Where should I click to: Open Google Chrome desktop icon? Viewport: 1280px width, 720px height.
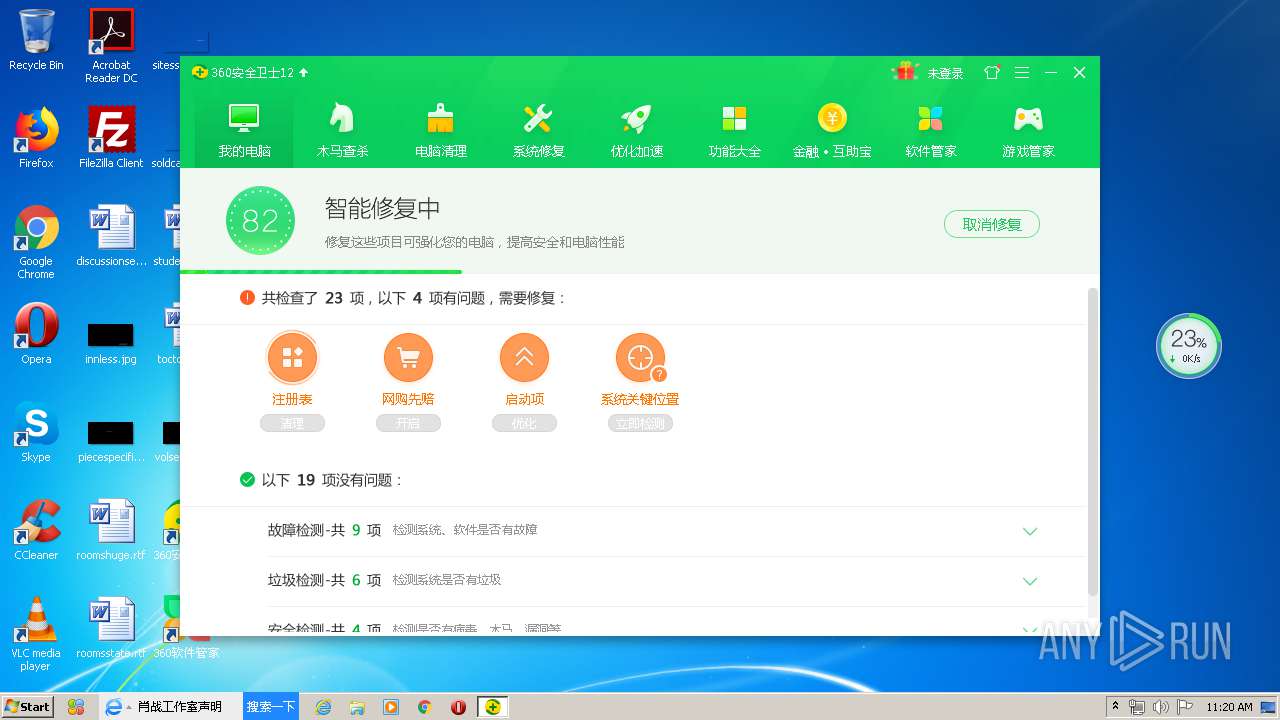tap(36, 243)
